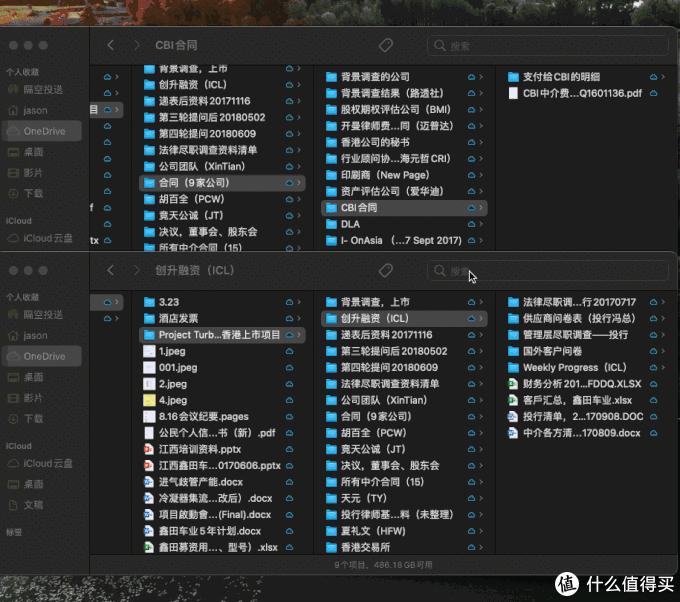This screenshot has height=602, width=680.
Task: Open 下载 in upper window sidebar
Action: pos(26,193)
